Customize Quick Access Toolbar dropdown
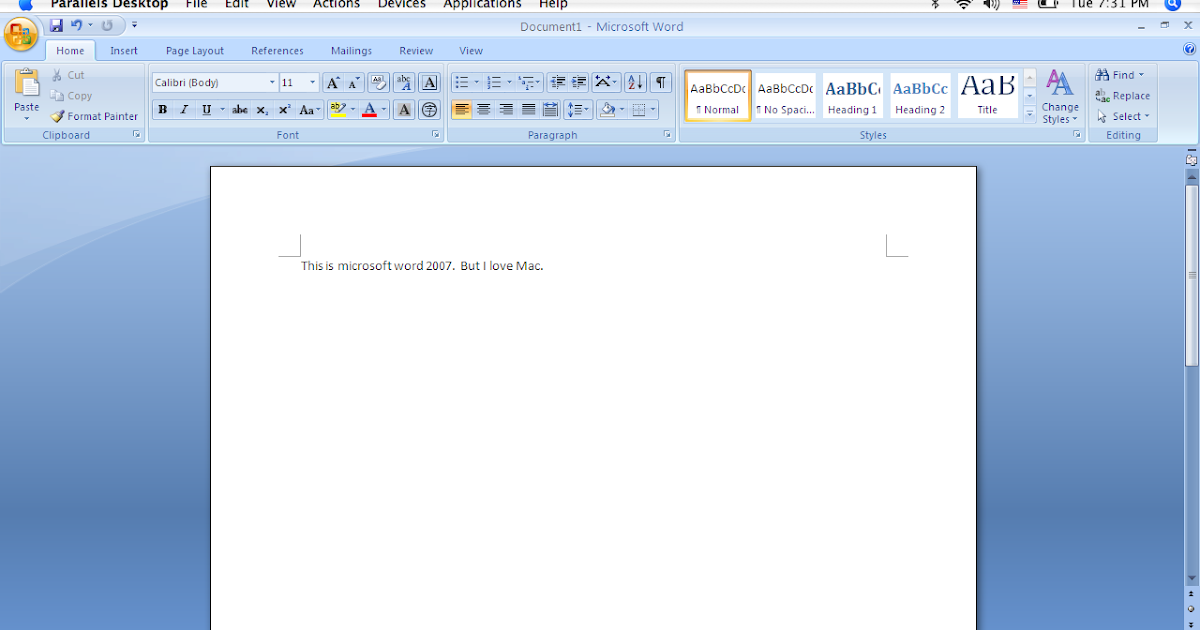 (x=135, y=25)
